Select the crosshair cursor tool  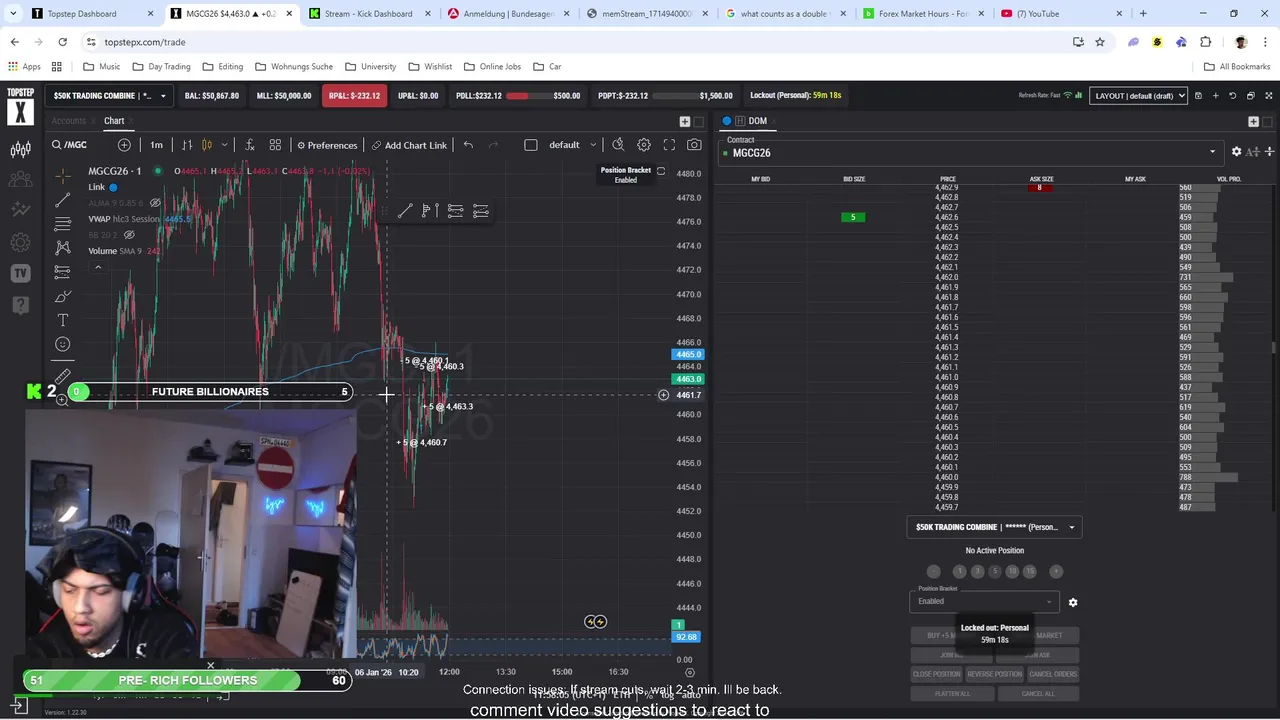(x=63, y=175)
